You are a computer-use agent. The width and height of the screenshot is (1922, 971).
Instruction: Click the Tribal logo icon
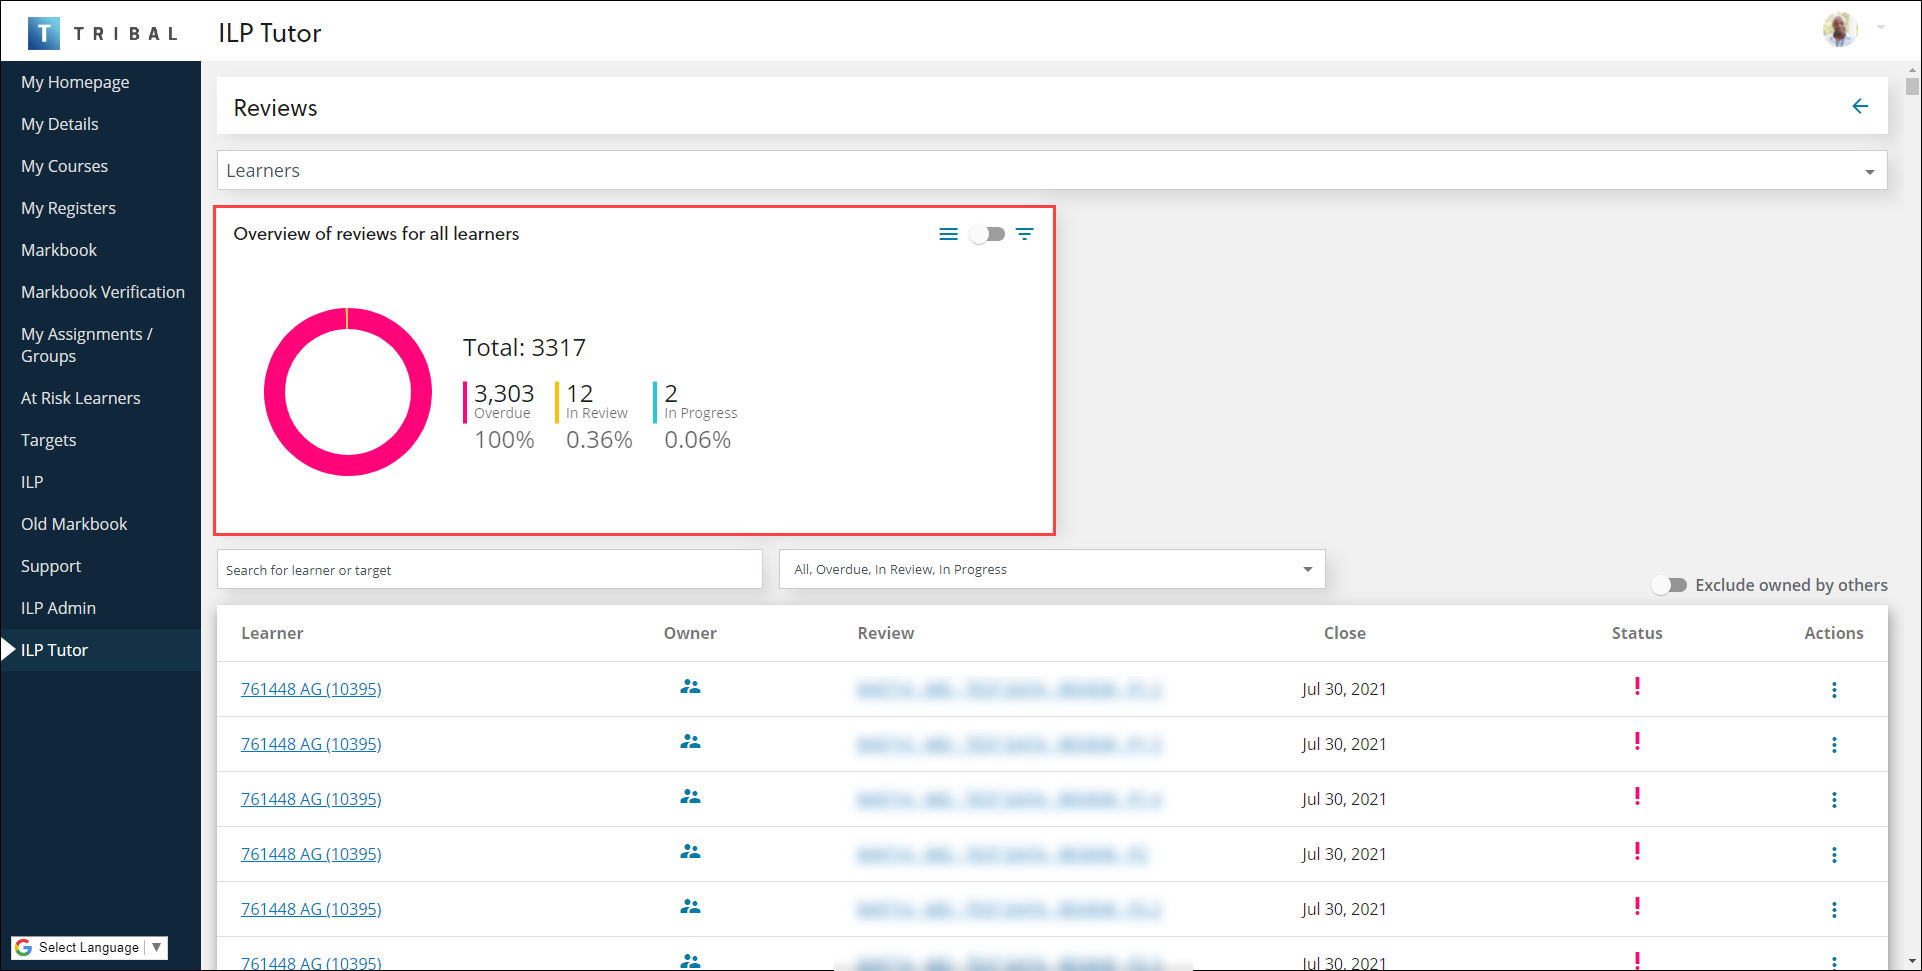[44, 33]
